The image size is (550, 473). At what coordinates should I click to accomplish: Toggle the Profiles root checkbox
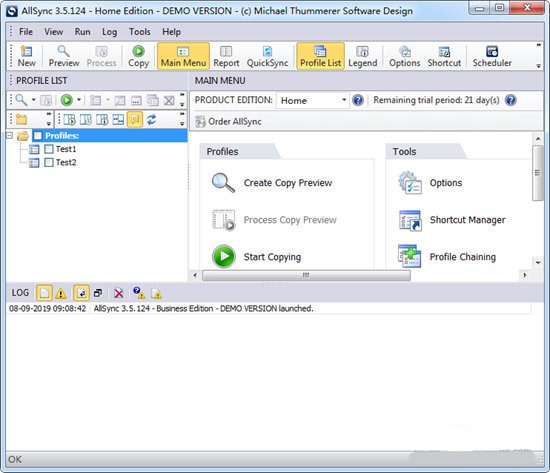[x=38, y=136]
